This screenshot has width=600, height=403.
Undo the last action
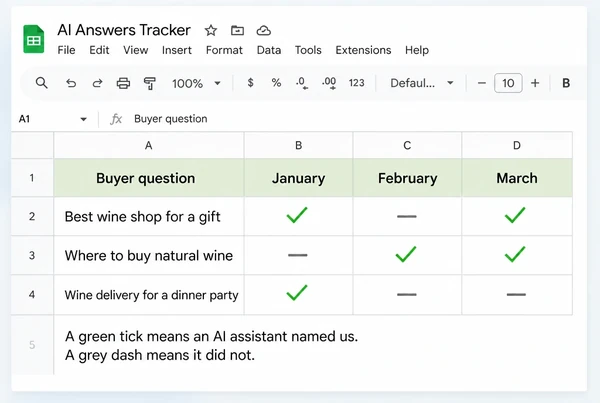click(71, 83)
